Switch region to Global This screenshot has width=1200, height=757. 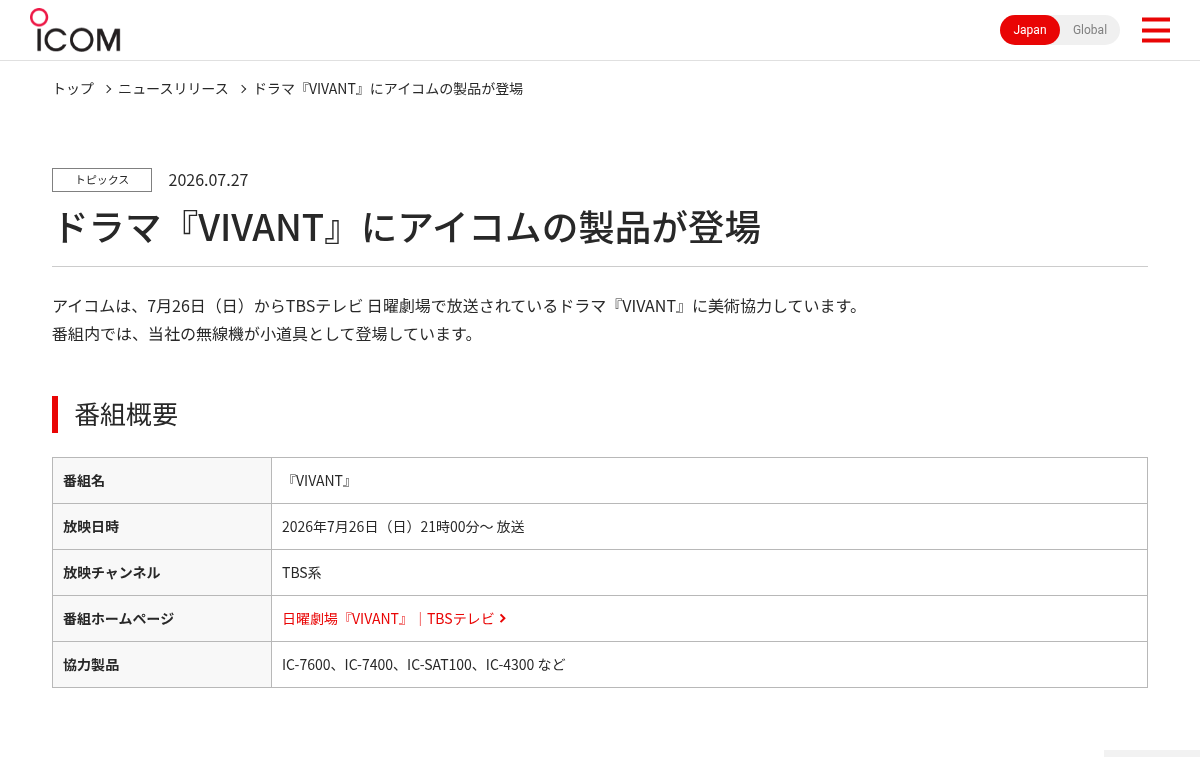[x=1090, y=30]
